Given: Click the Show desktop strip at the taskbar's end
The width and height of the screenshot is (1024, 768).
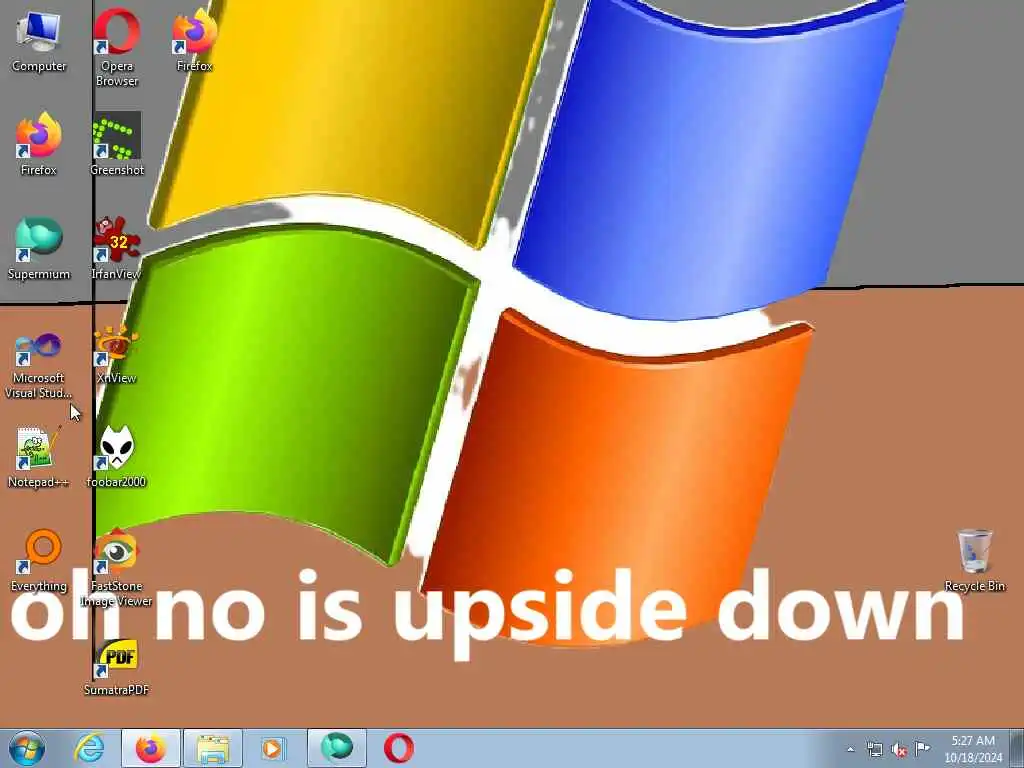Looking at the screenshot, I should click(x=1018, y=748).
